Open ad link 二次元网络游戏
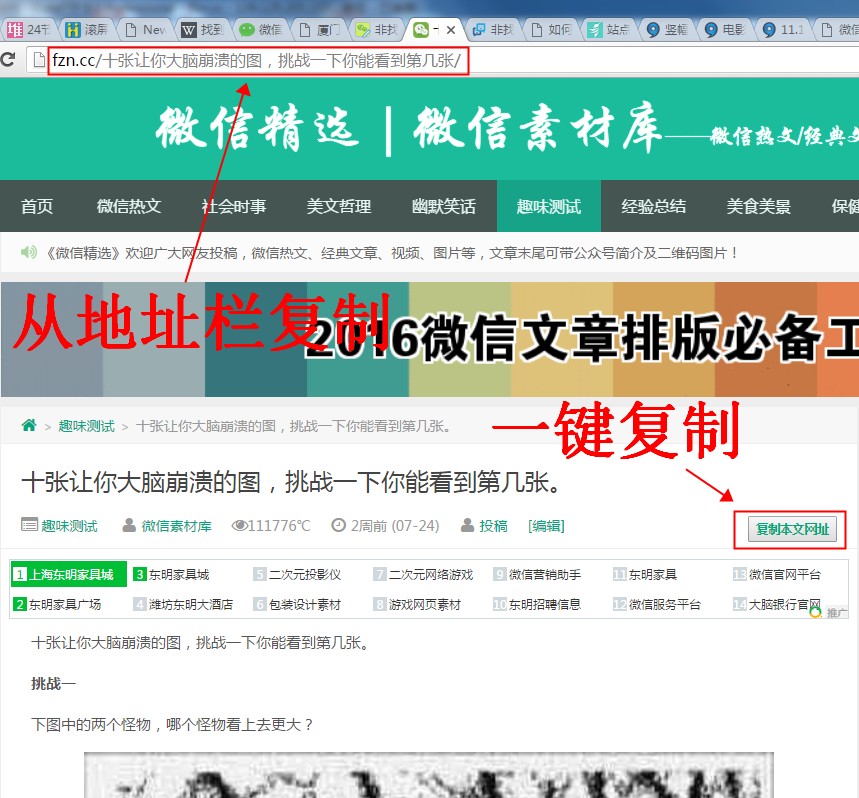Viewport: 859px width, 798px height. pyautogui.click(x=431, y=575)
